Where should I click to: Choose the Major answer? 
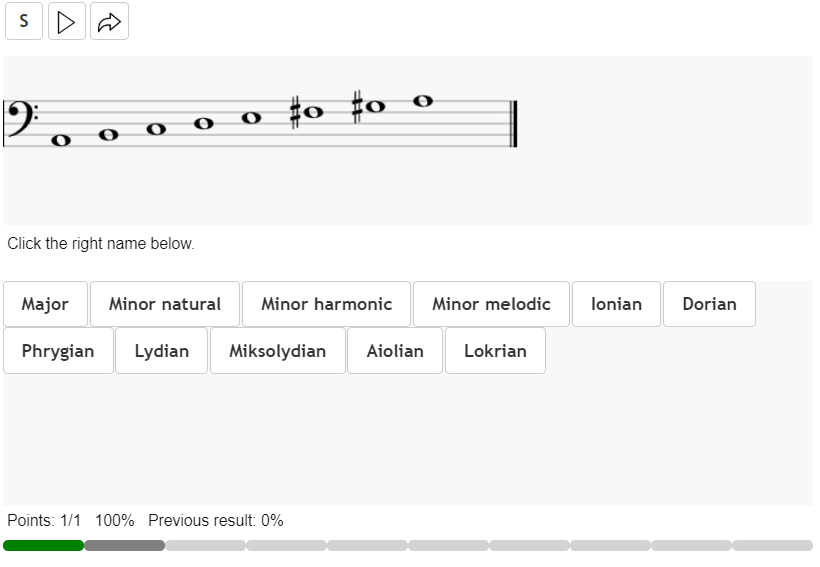(x=45, y=304)
